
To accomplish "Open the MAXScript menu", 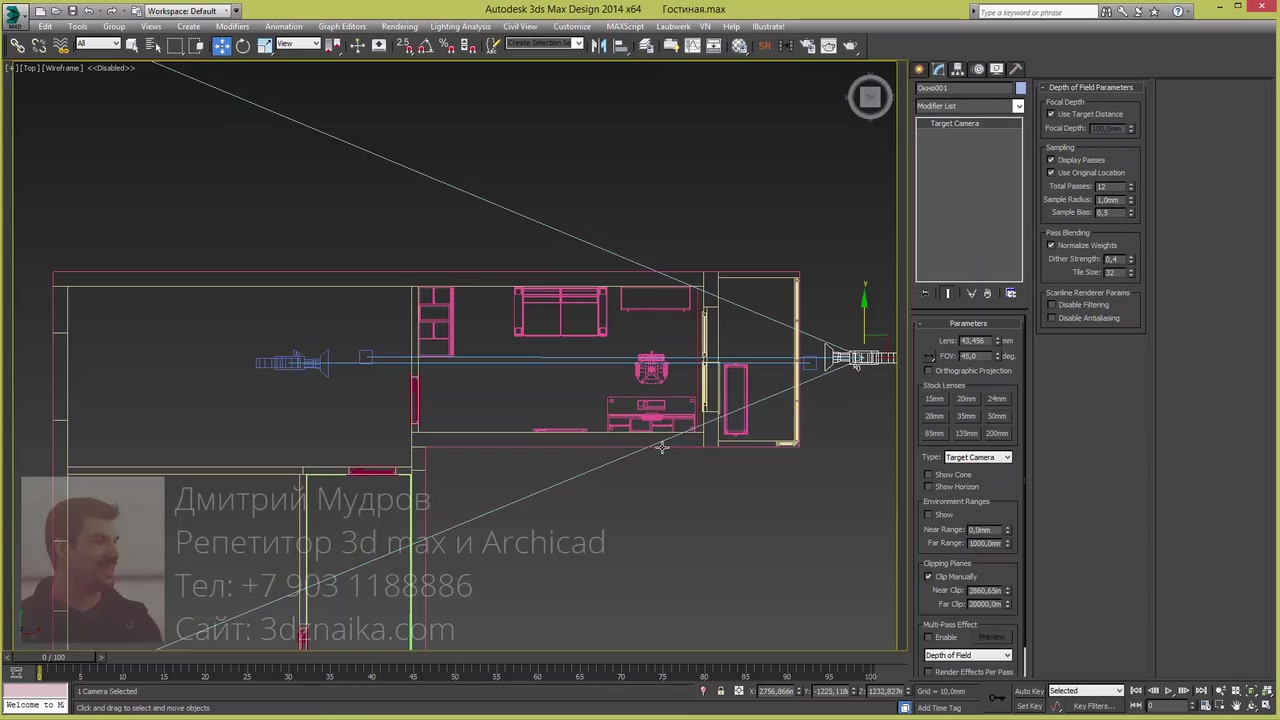I will click(x=625, y=27).
